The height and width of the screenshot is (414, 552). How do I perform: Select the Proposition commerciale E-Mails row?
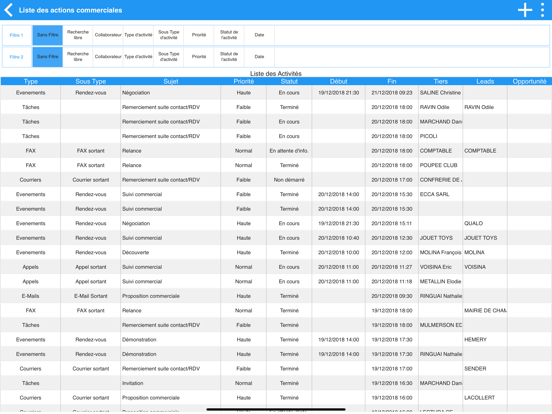tap(276, 296)
